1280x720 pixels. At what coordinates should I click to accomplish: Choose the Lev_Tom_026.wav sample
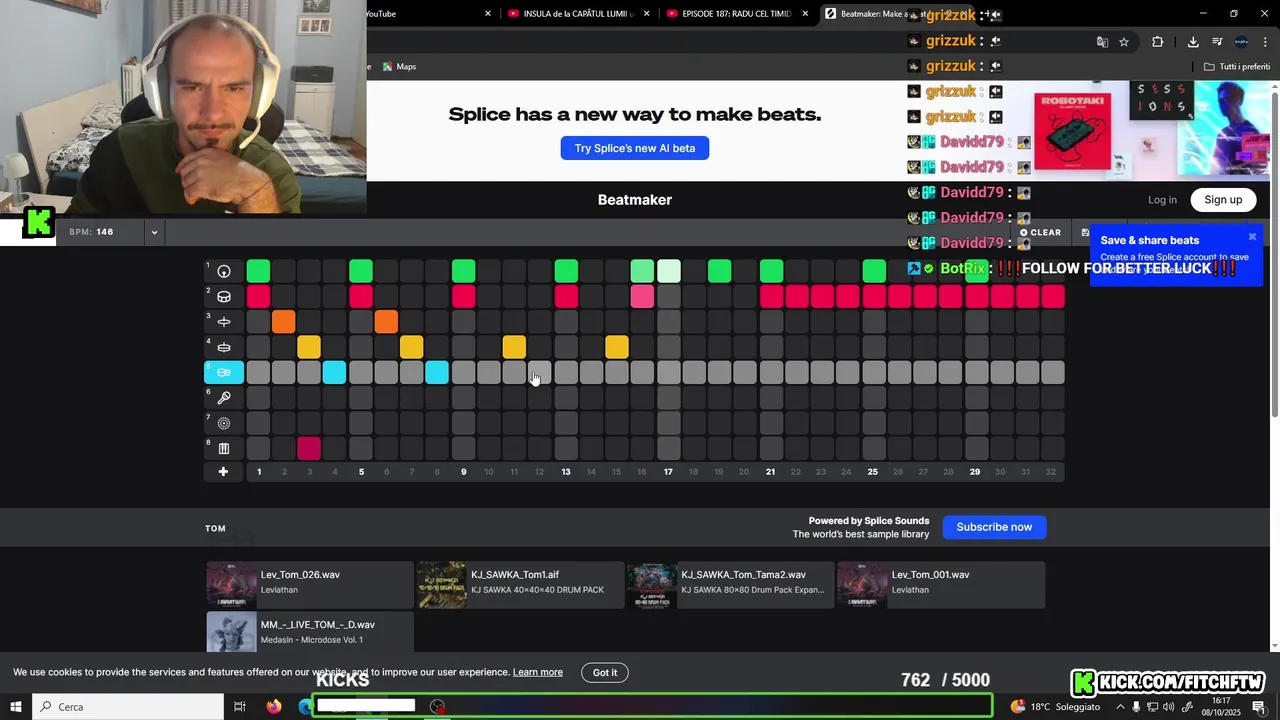[309, 584]
